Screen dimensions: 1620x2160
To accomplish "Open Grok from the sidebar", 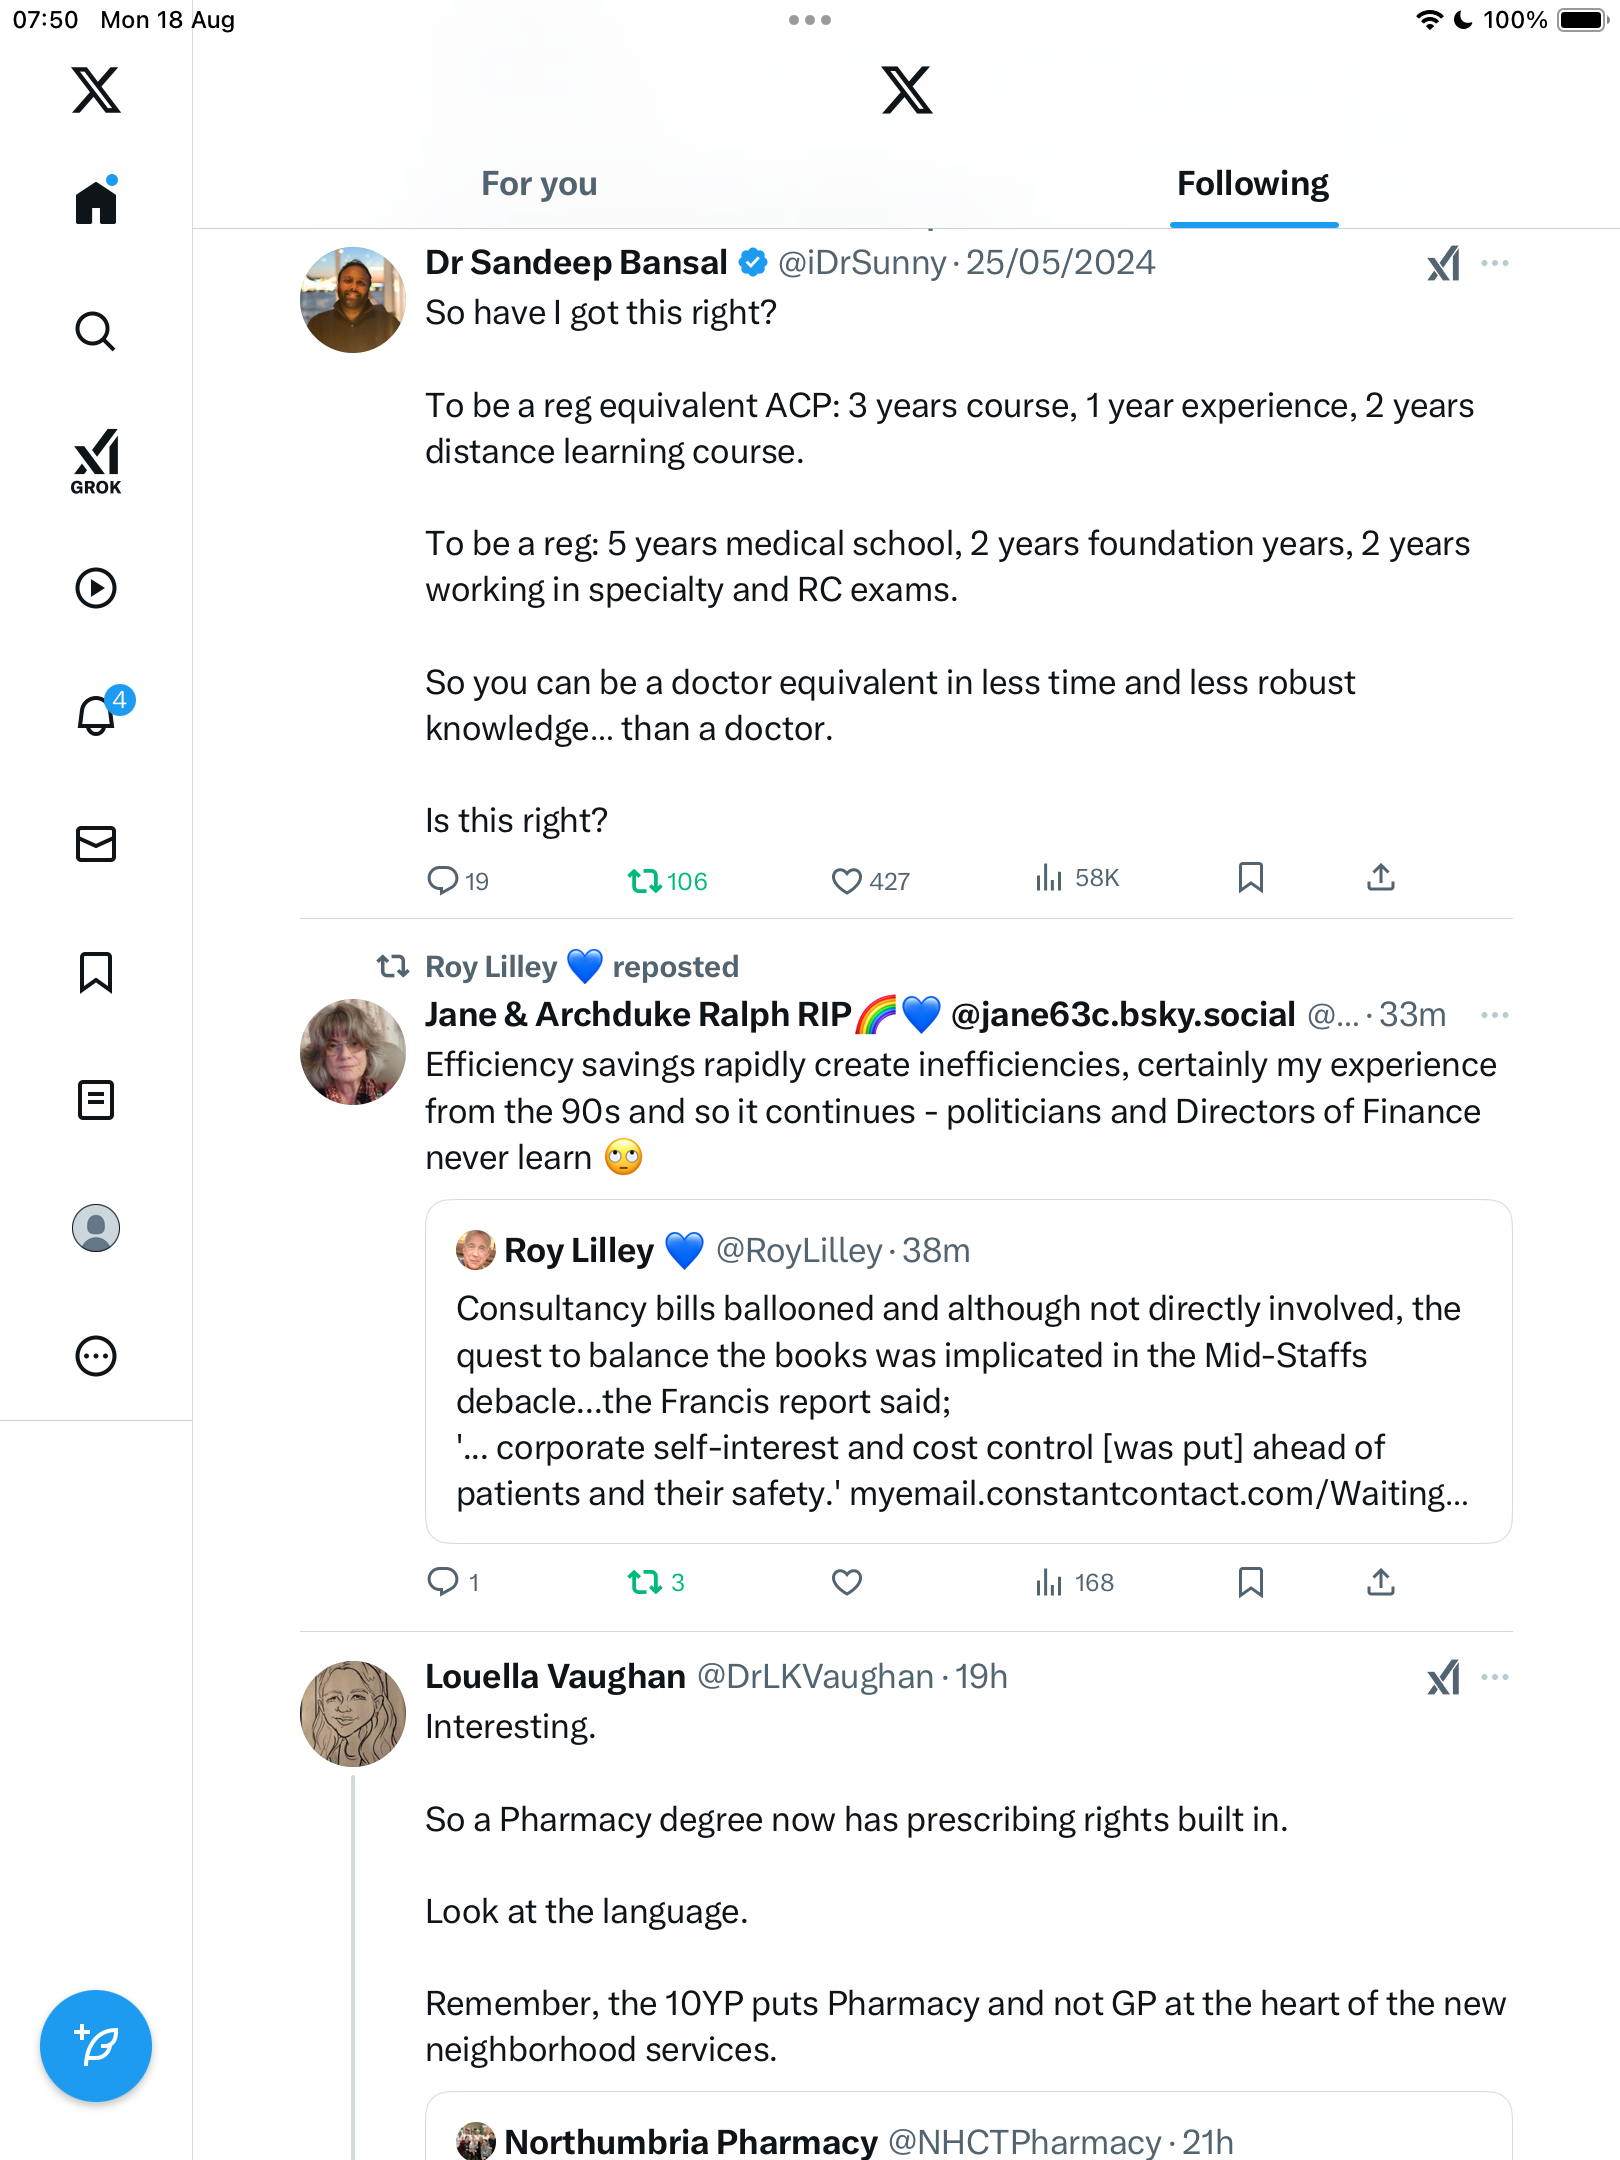I will pos(96,461).
